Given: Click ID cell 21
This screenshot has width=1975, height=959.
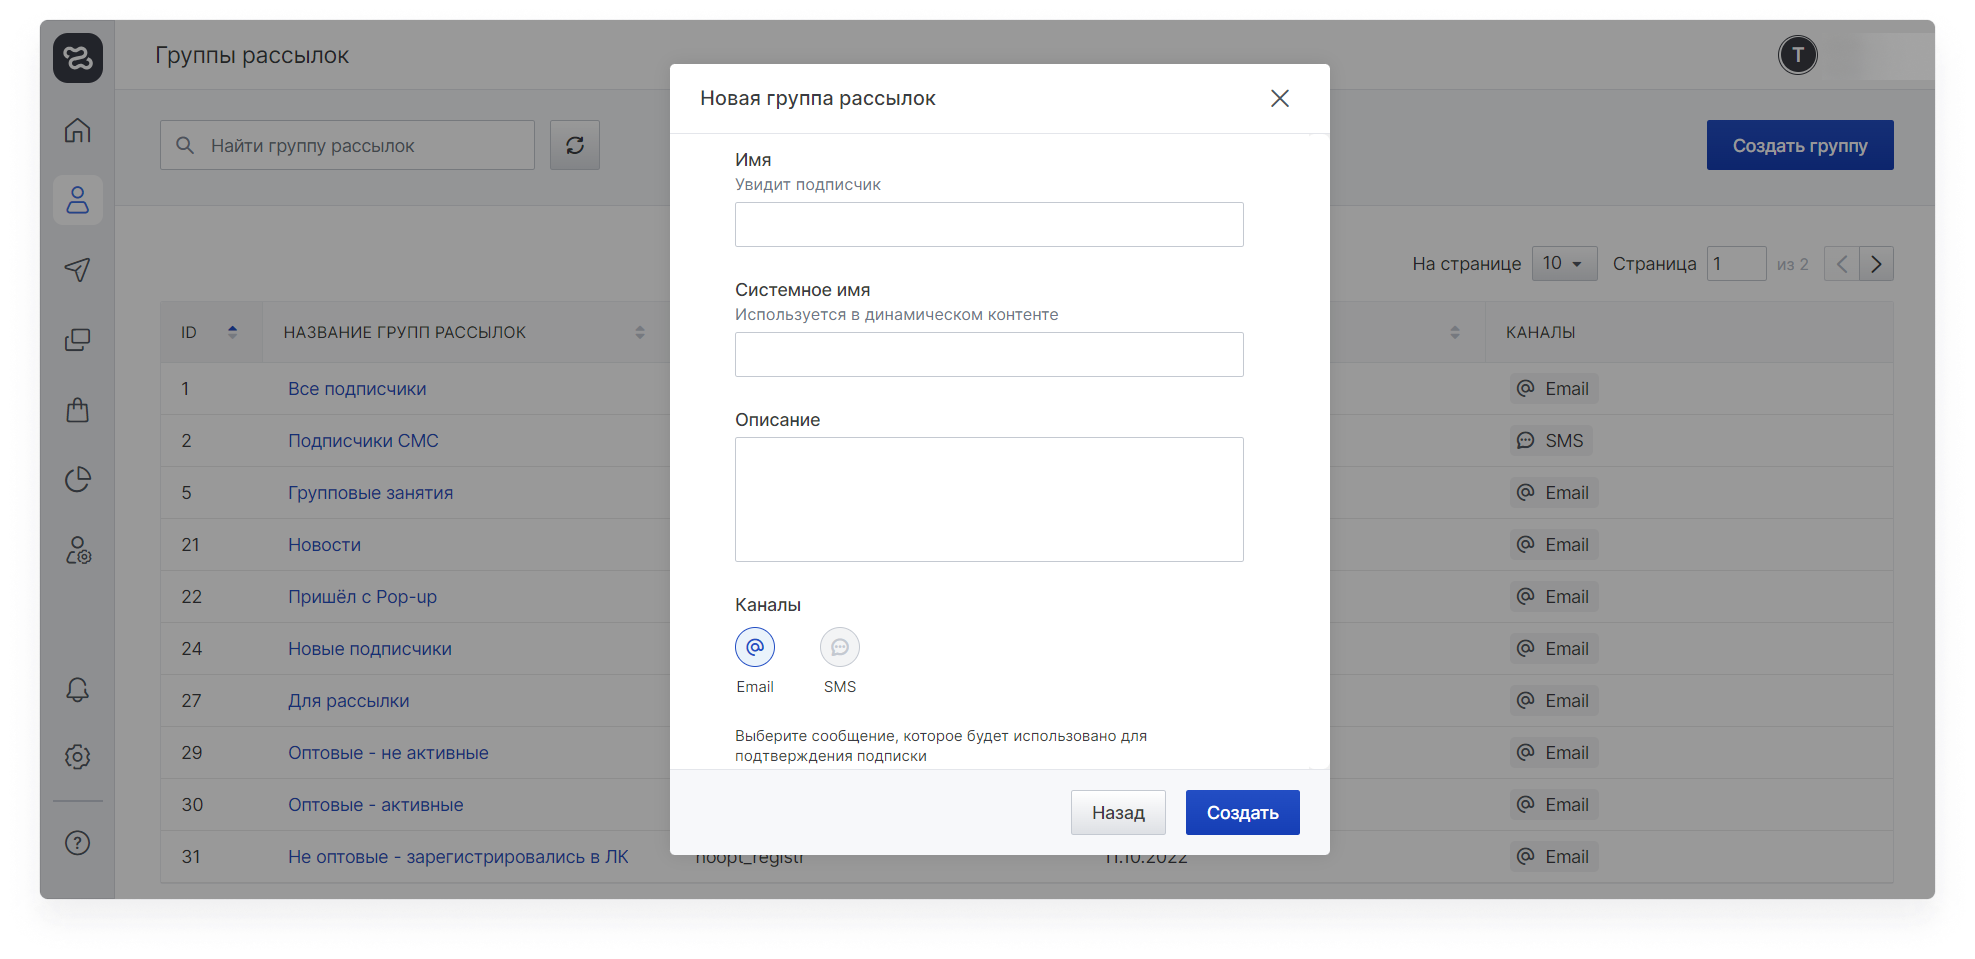Looking at the screenshot, I should click(190, 545).
